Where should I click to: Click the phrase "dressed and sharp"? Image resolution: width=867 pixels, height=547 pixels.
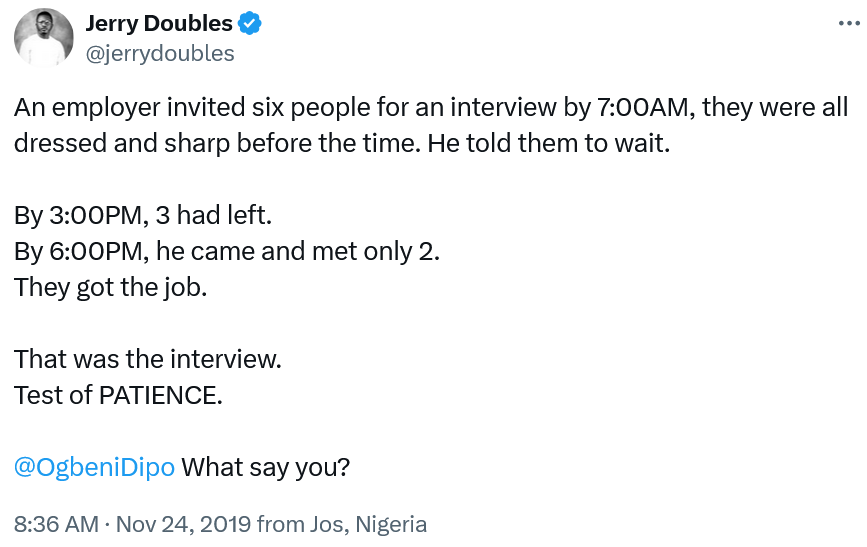pyautogui.click(x=122, y=143)
